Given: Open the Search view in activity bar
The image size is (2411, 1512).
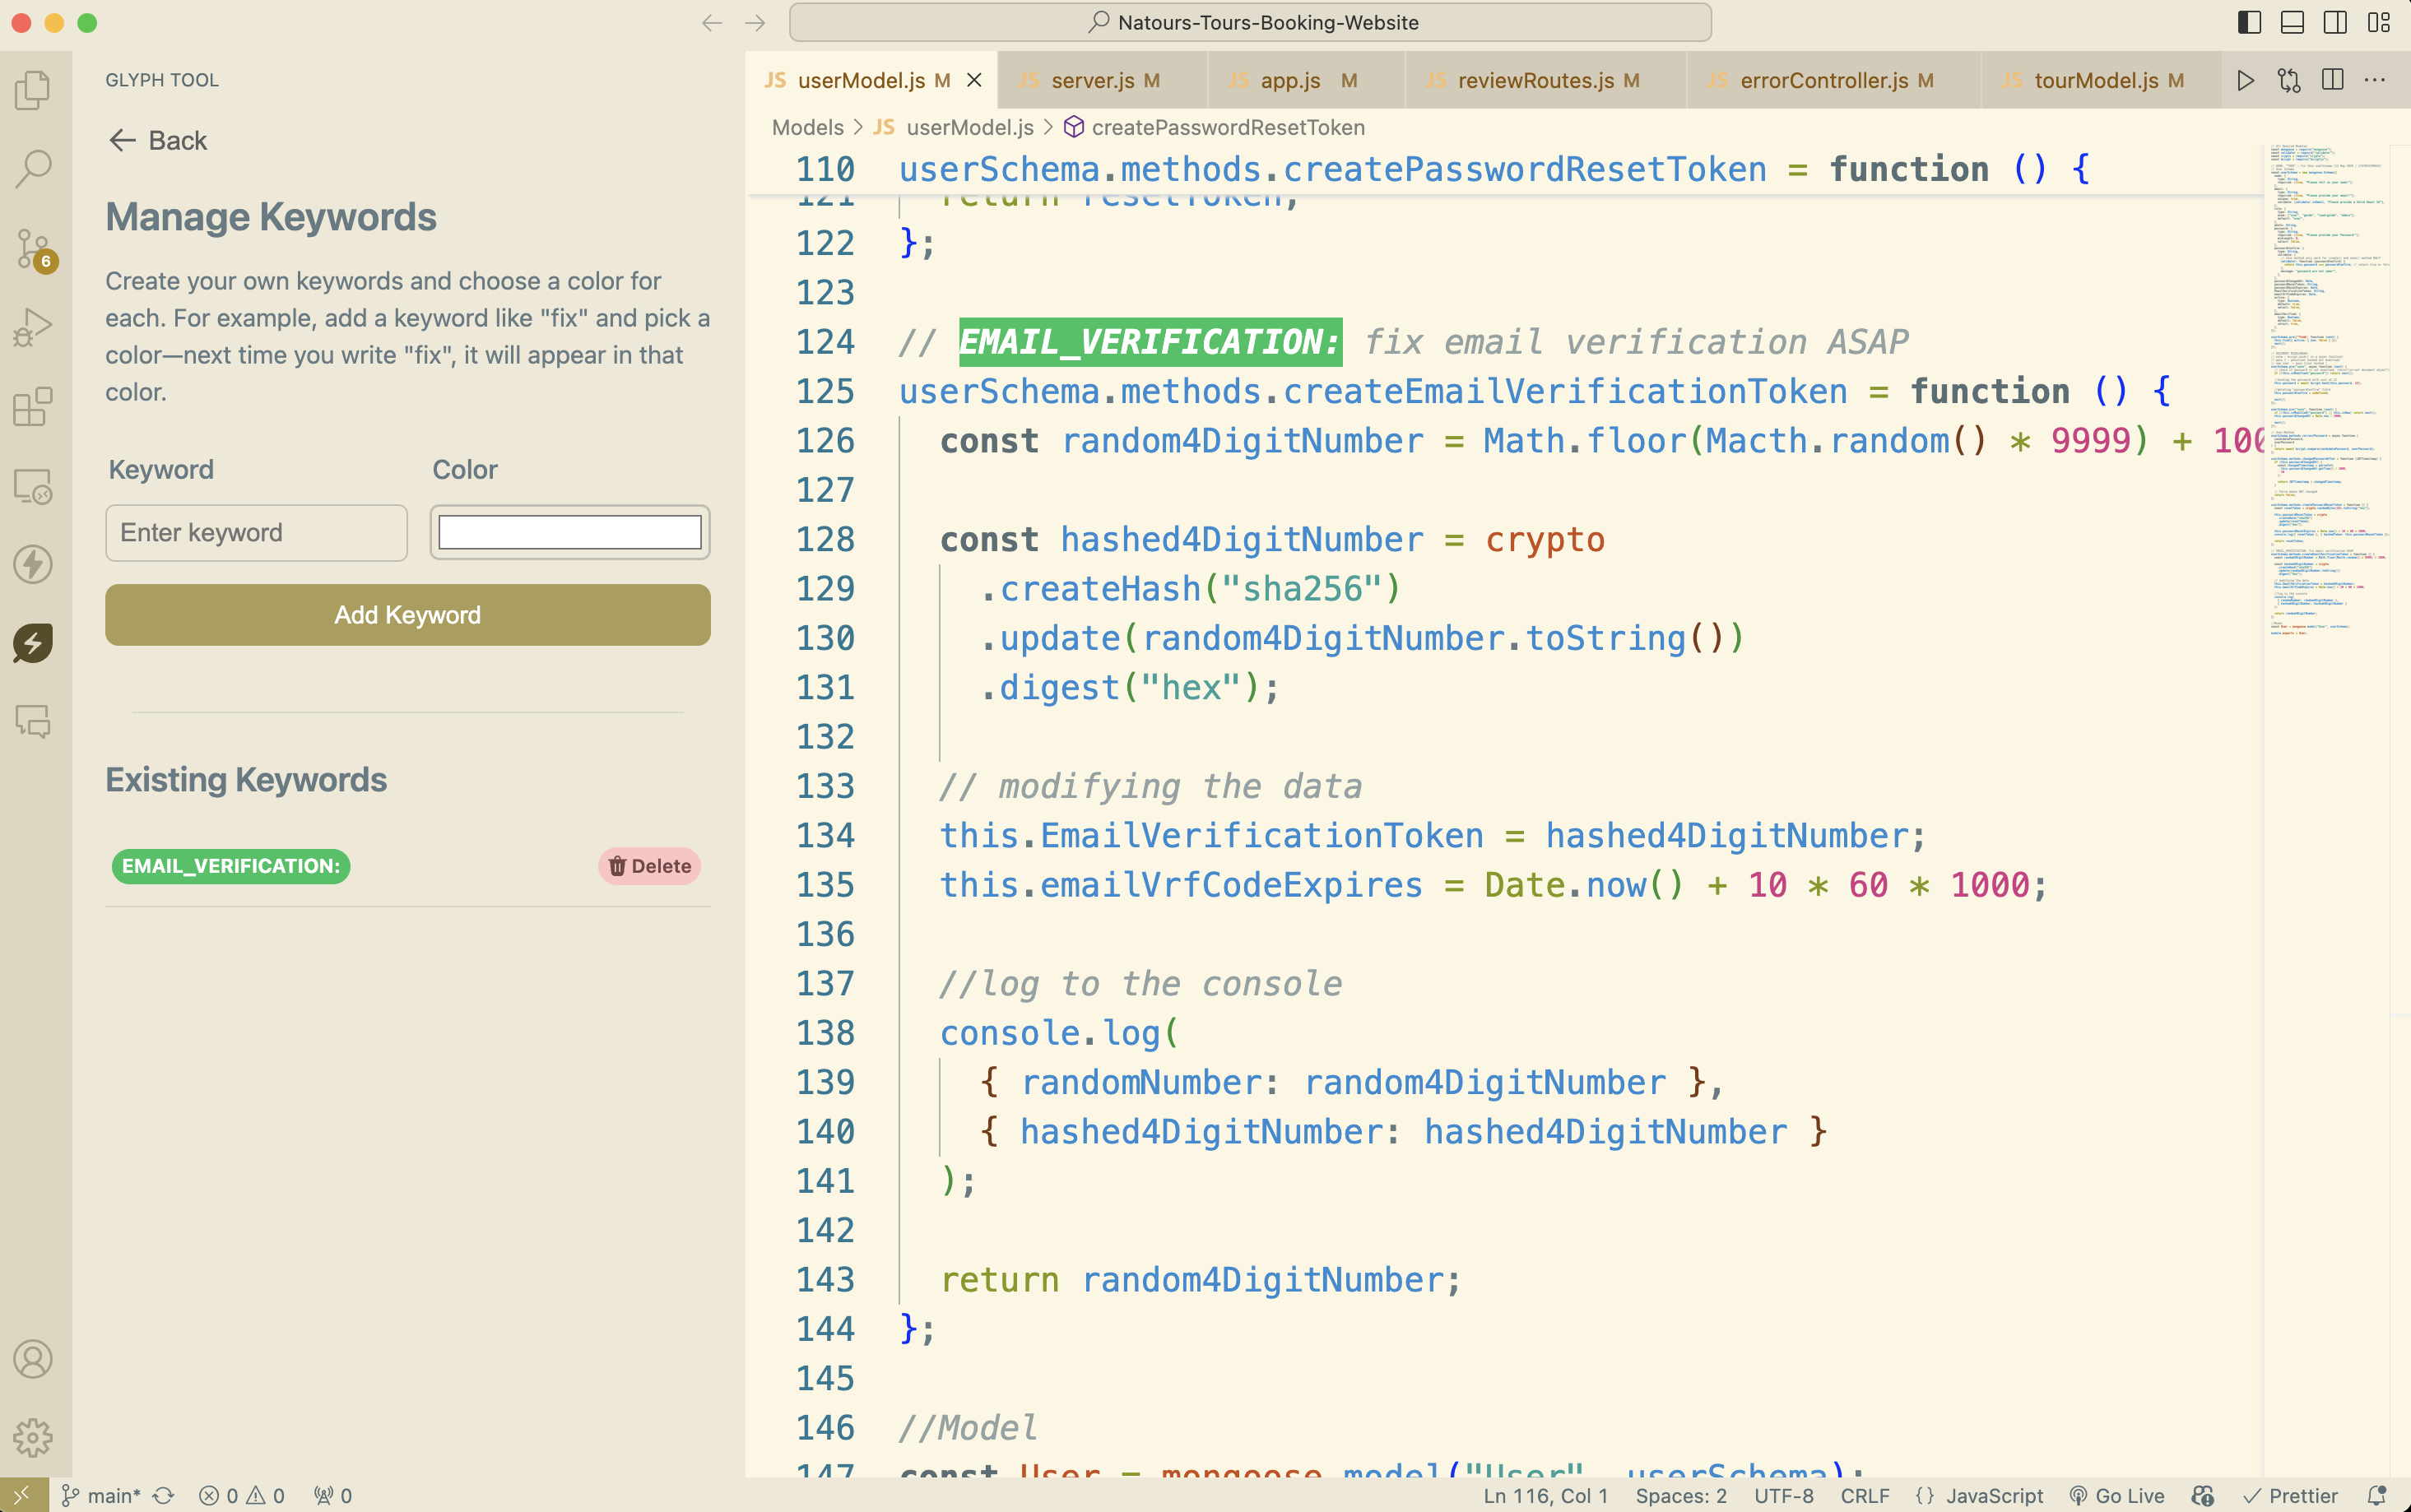Looking at the screenshot, I should point(33,169).
